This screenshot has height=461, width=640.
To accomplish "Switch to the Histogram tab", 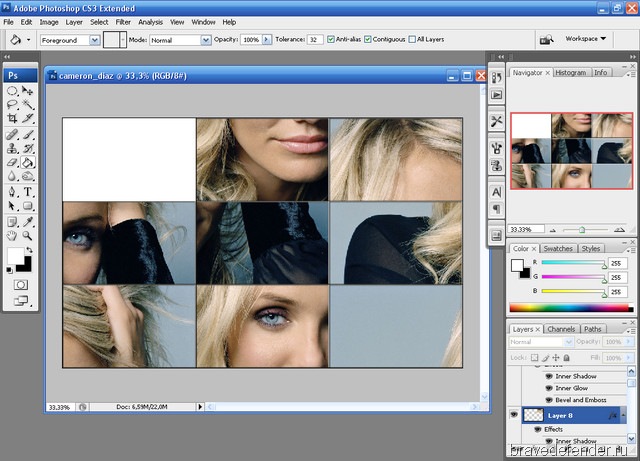I will click(571, 73).
